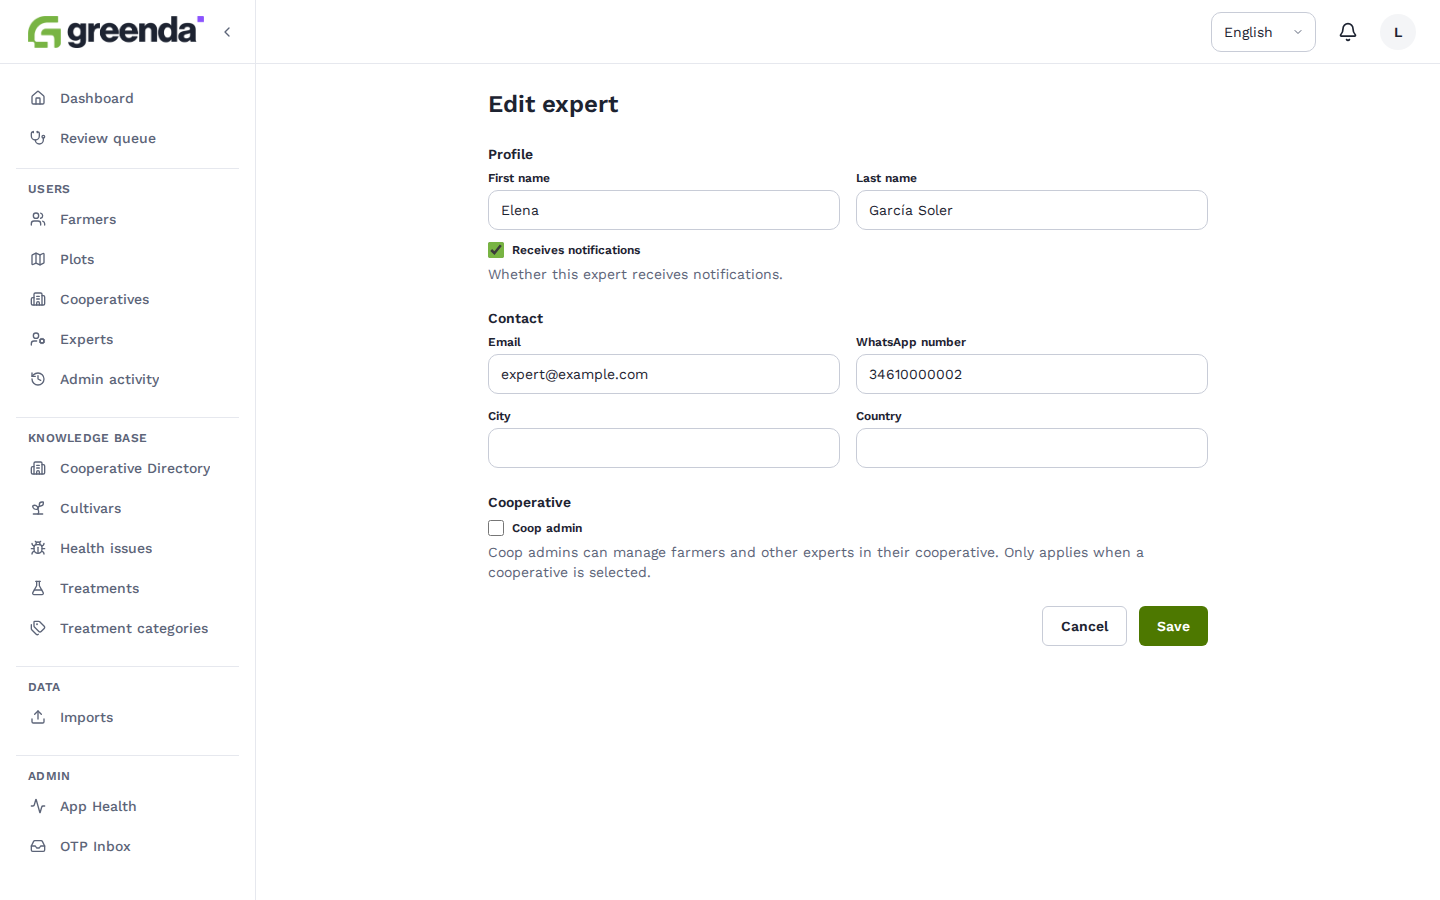Screen dimensions: 1440x900
Task: Click the City input field
Action: click(x=664, y=448)
